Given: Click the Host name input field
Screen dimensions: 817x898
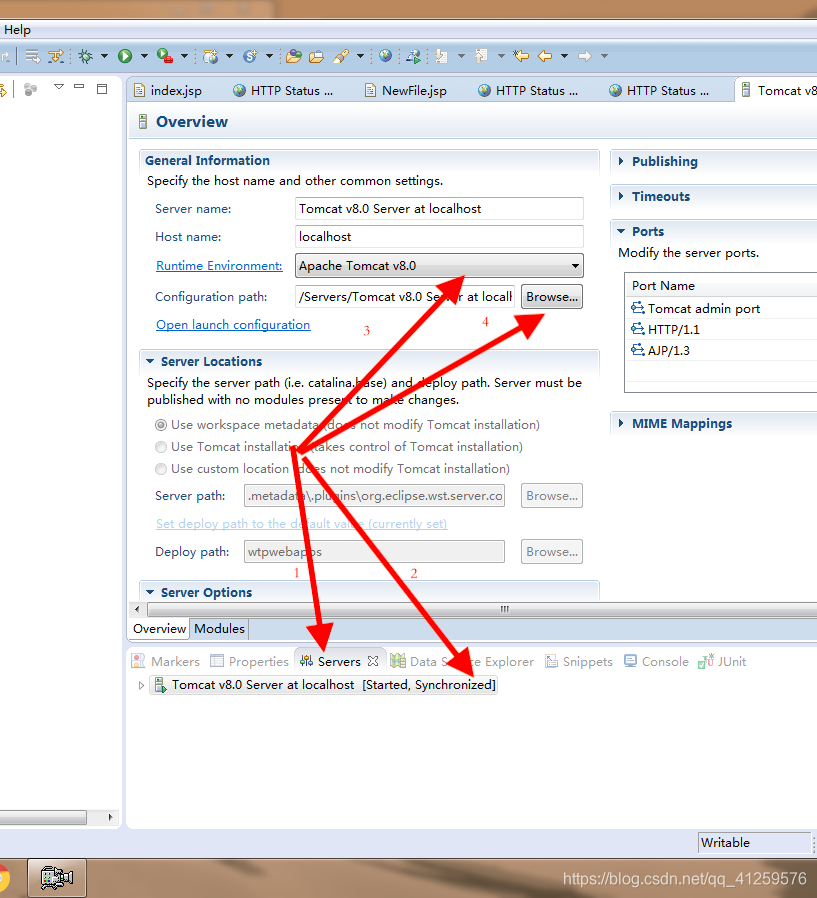Looking at the screenshot, I should click(439, 237).
